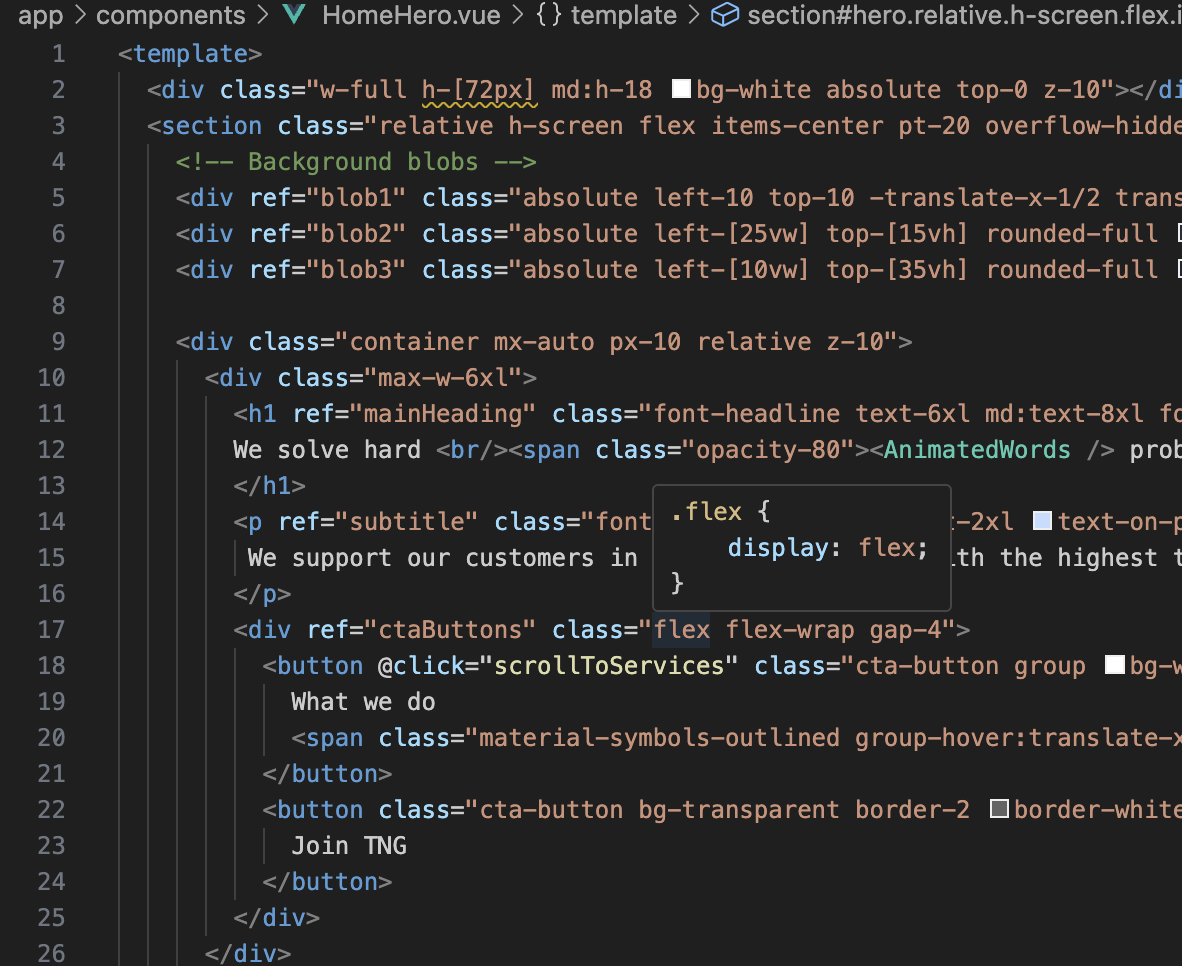Click 'gap-4' class on line 17
Image resolution: width=1182 pixels, height=966 pixels.
point(905,630)
